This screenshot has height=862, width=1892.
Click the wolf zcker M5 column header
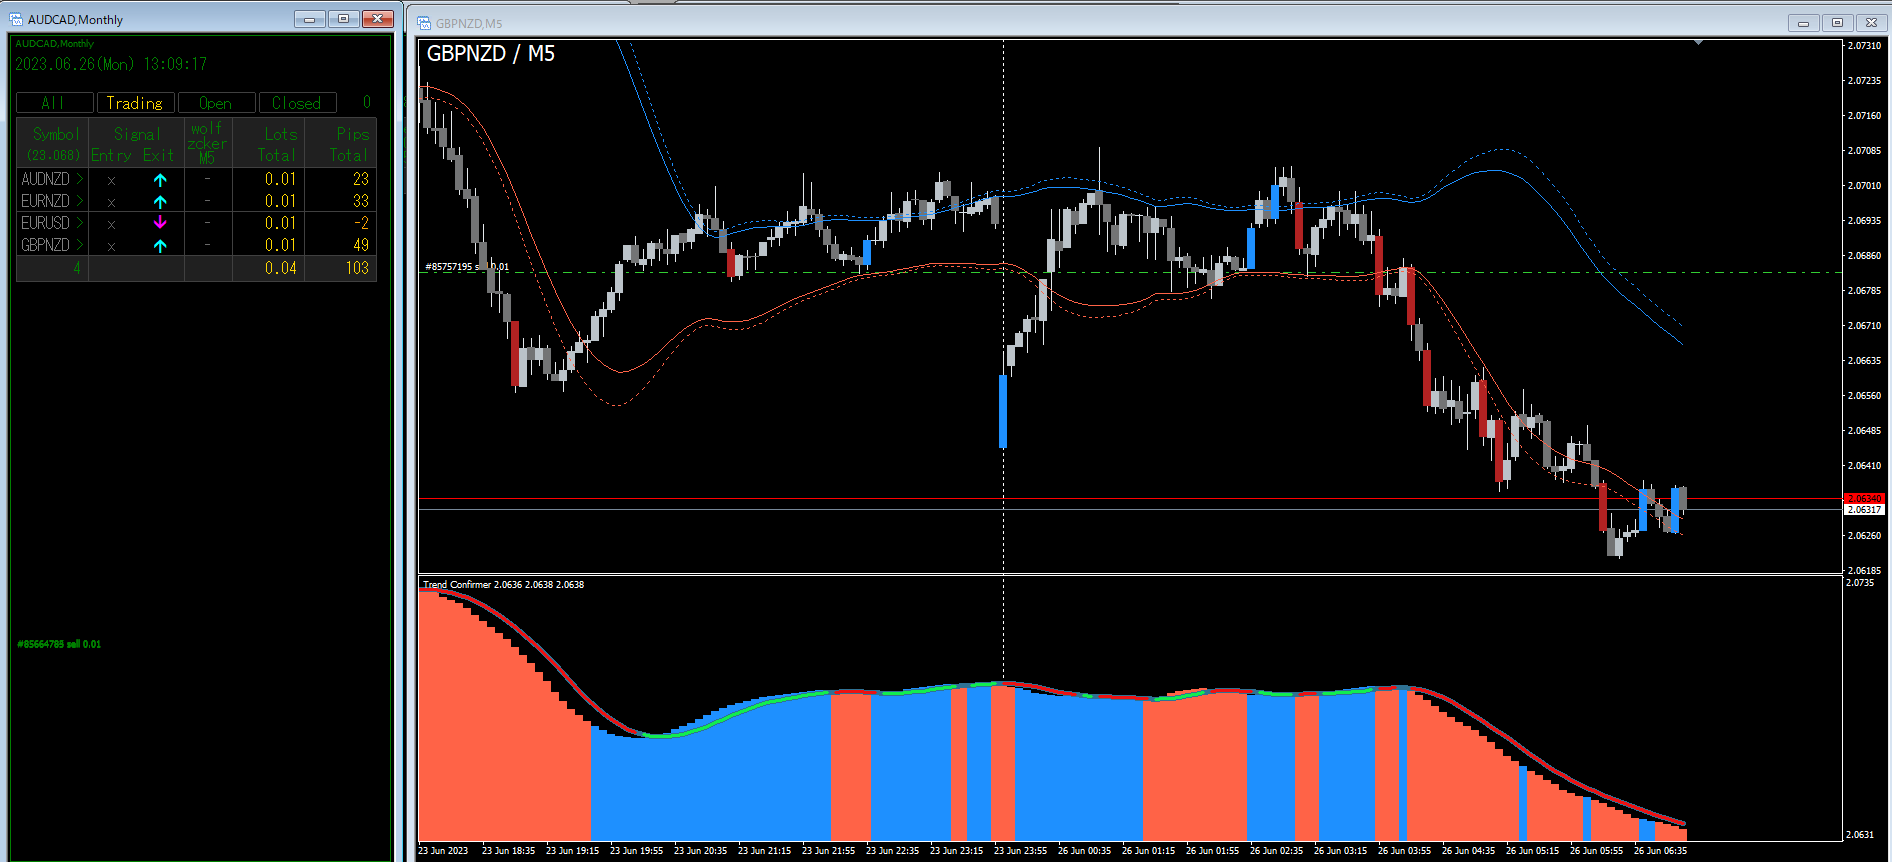208,143
